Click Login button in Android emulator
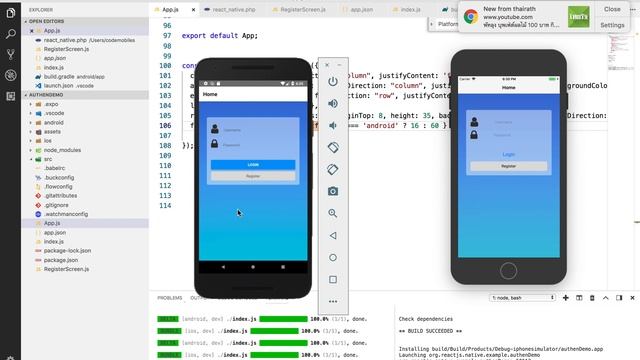 coord(253,164)
